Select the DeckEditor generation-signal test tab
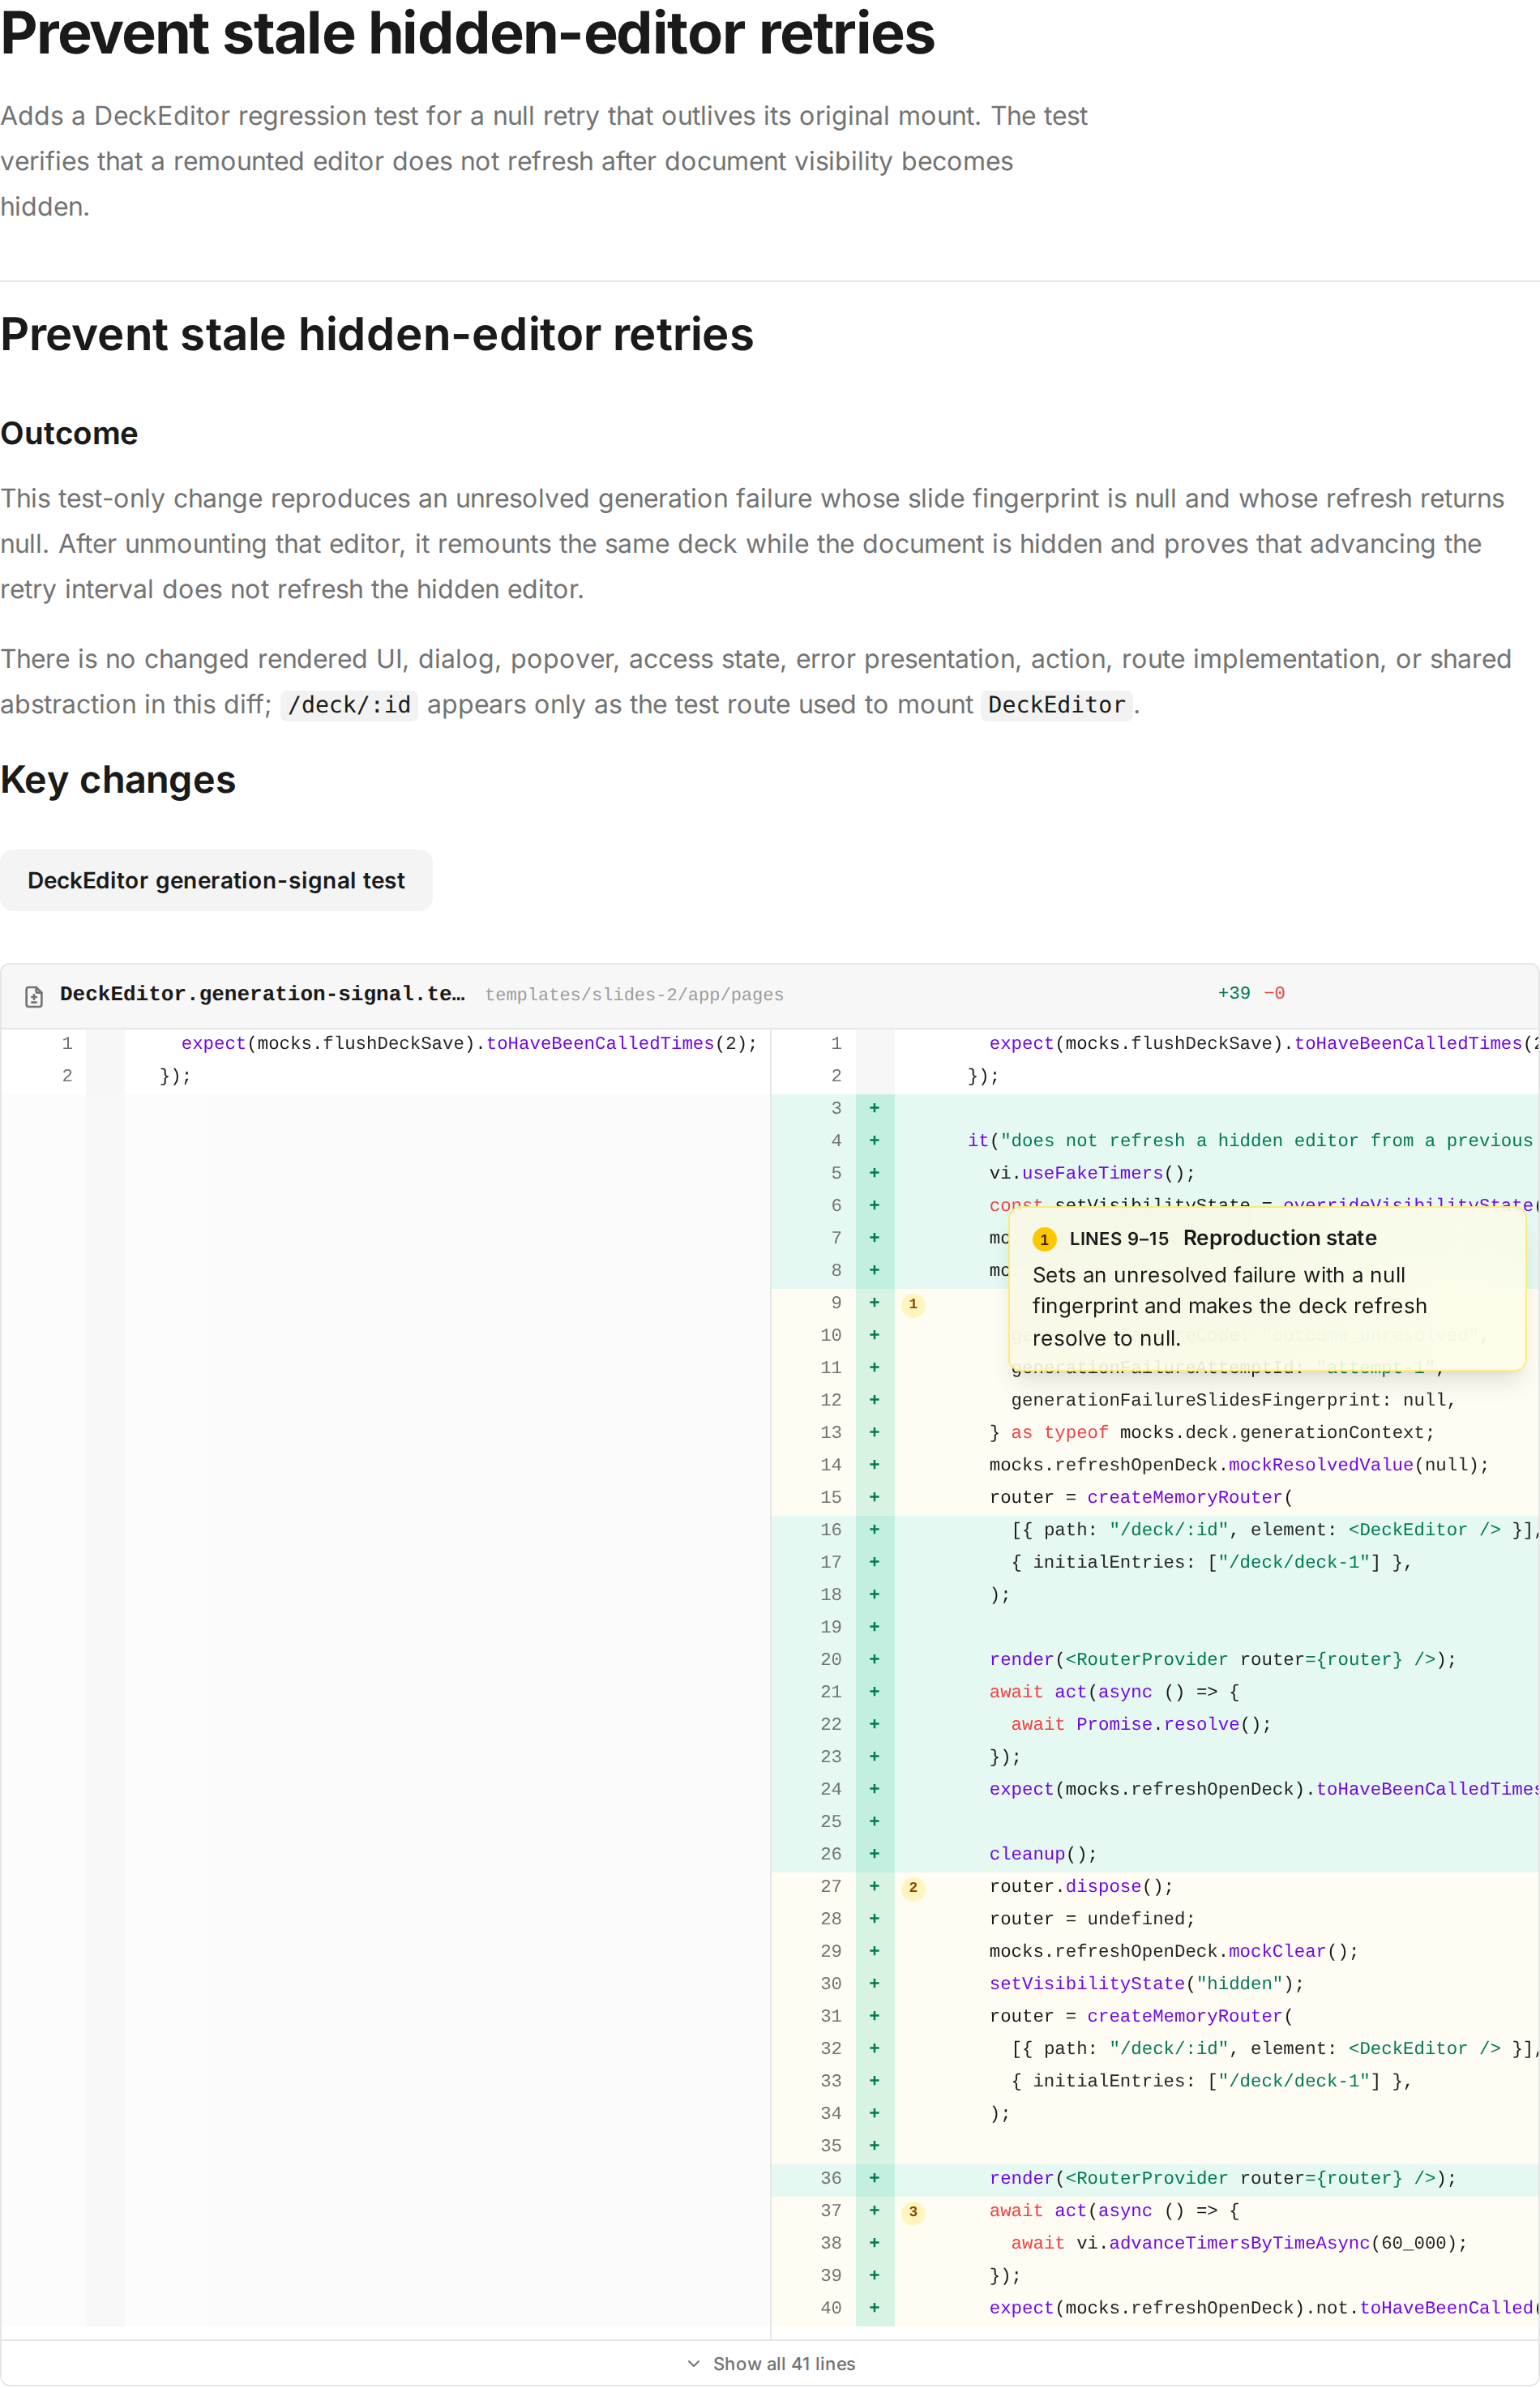 click(x=216, y=880)
